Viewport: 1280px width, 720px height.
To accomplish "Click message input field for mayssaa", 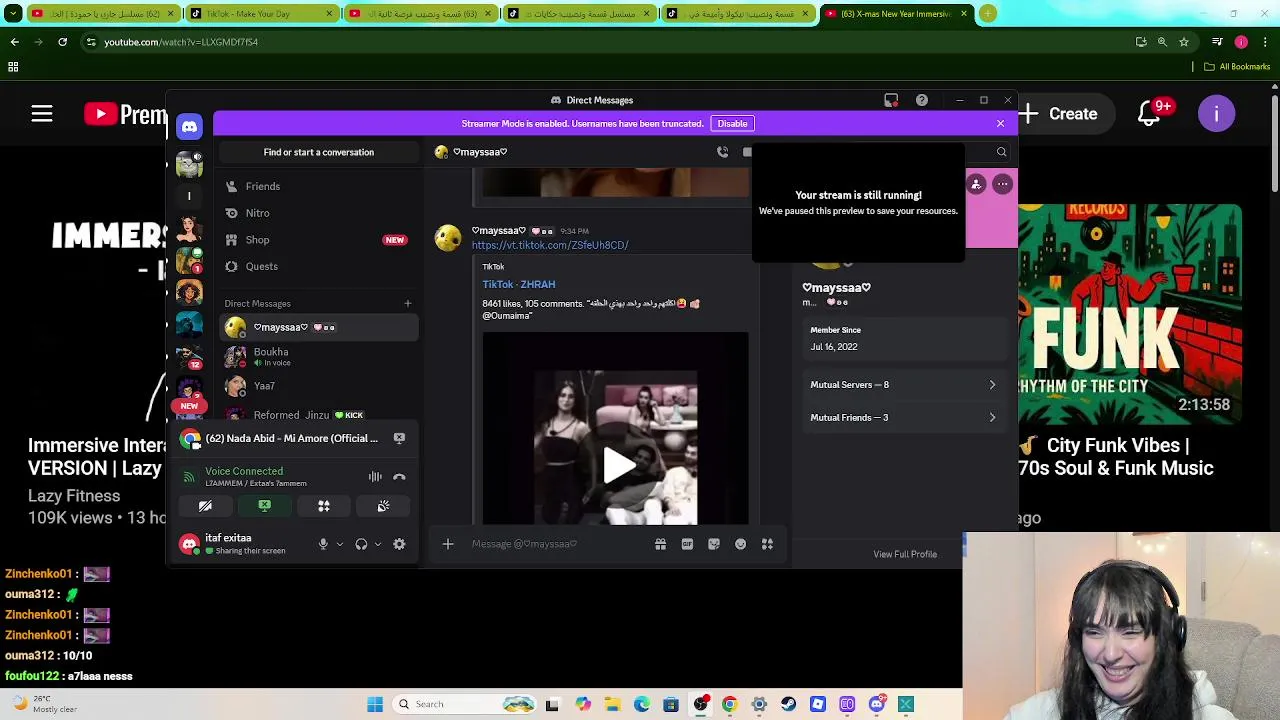I will tap(560, 544).
